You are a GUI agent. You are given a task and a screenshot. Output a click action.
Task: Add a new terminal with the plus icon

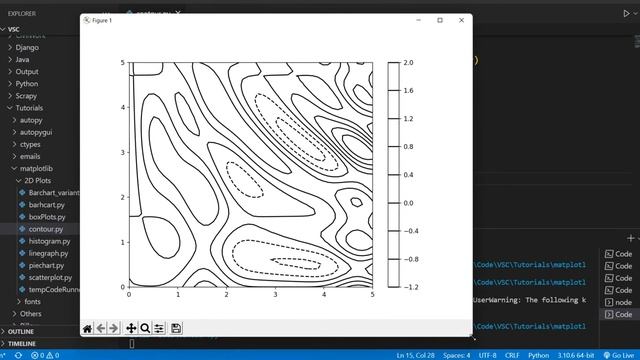(630, 238)
